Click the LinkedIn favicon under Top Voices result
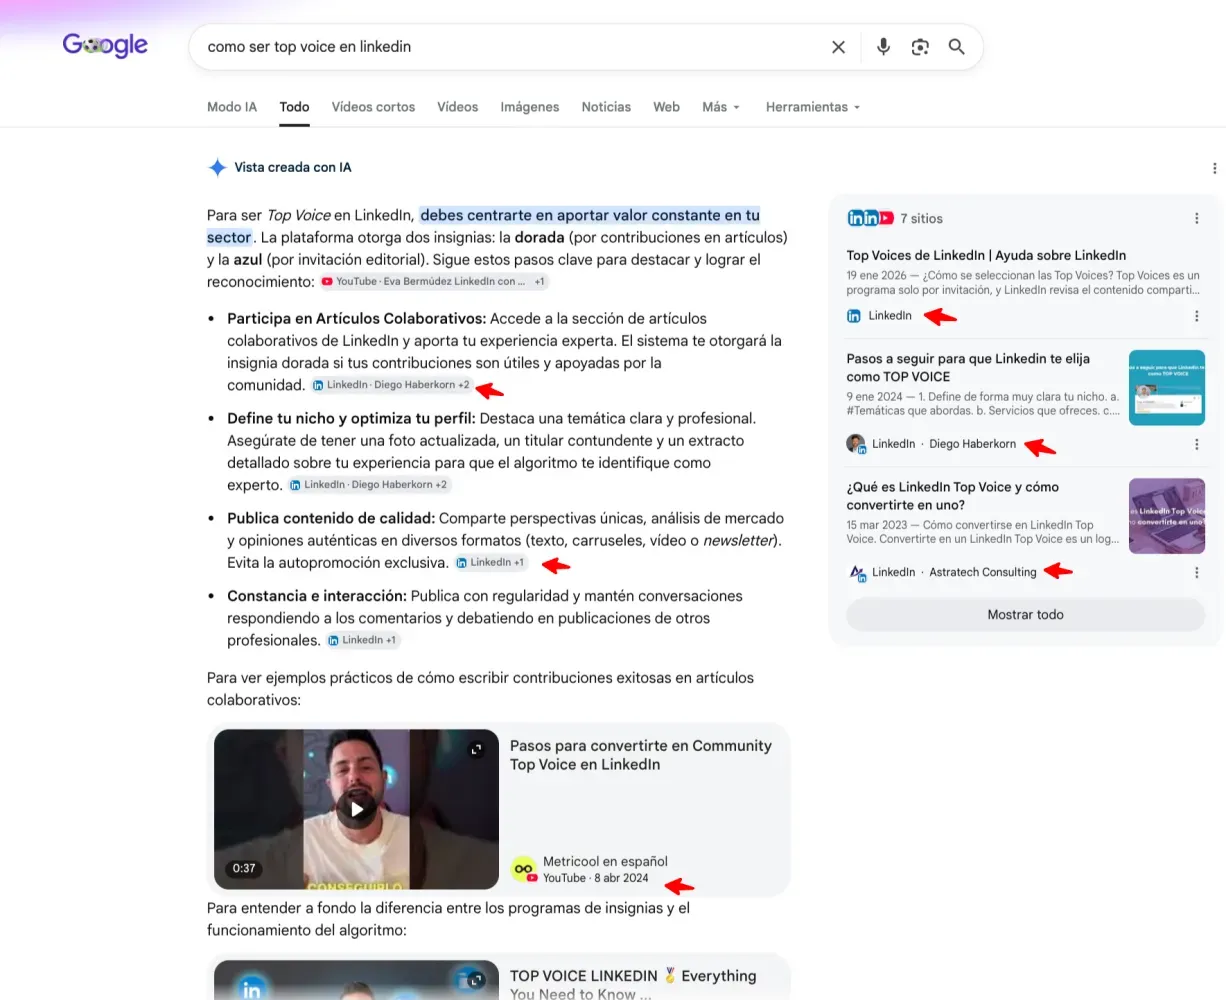 [x=854, y=316]
